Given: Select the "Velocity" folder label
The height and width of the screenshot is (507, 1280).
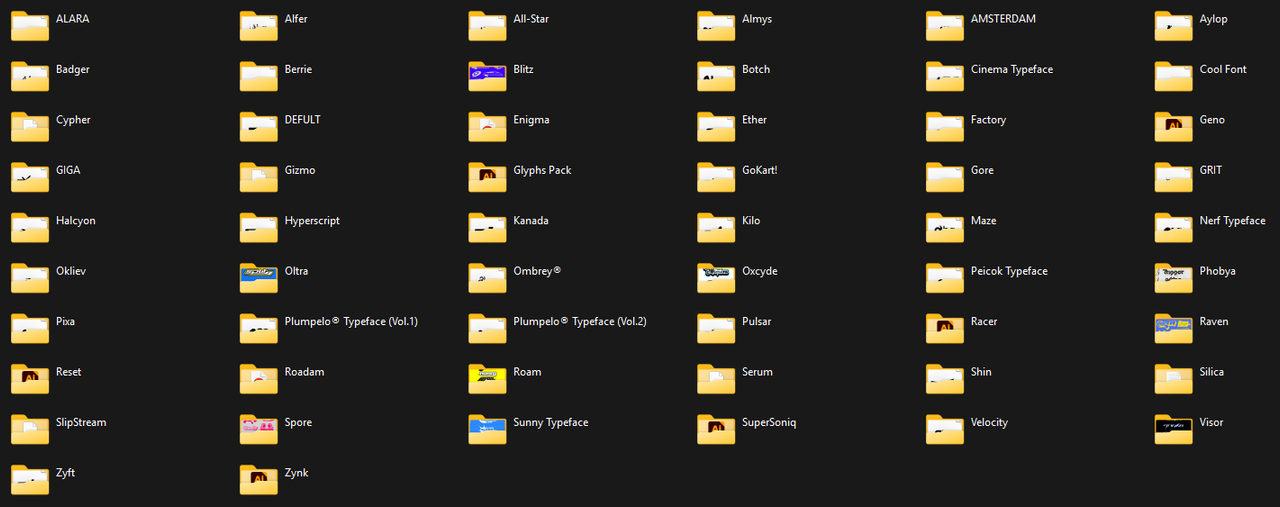Looking at the screenshot, I should (989, 422).
